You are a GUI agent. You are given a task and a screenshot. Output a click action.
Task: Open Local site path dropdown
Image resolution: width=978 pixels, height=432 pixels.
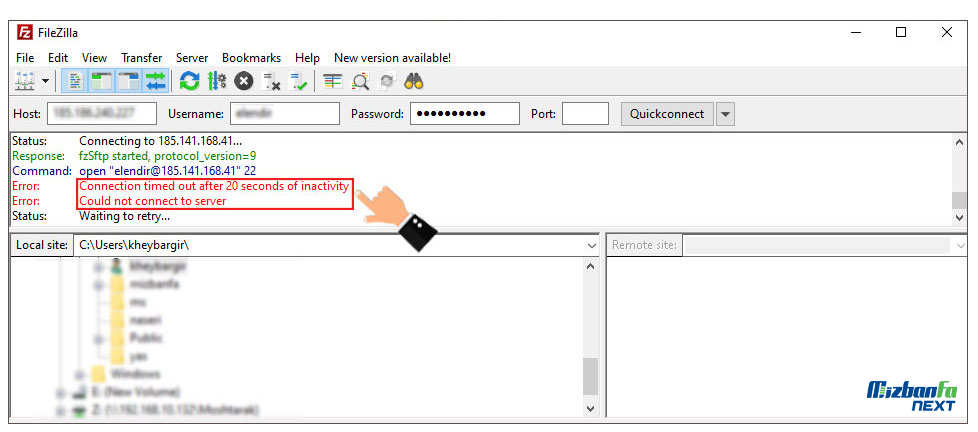[x=593, y=246]
